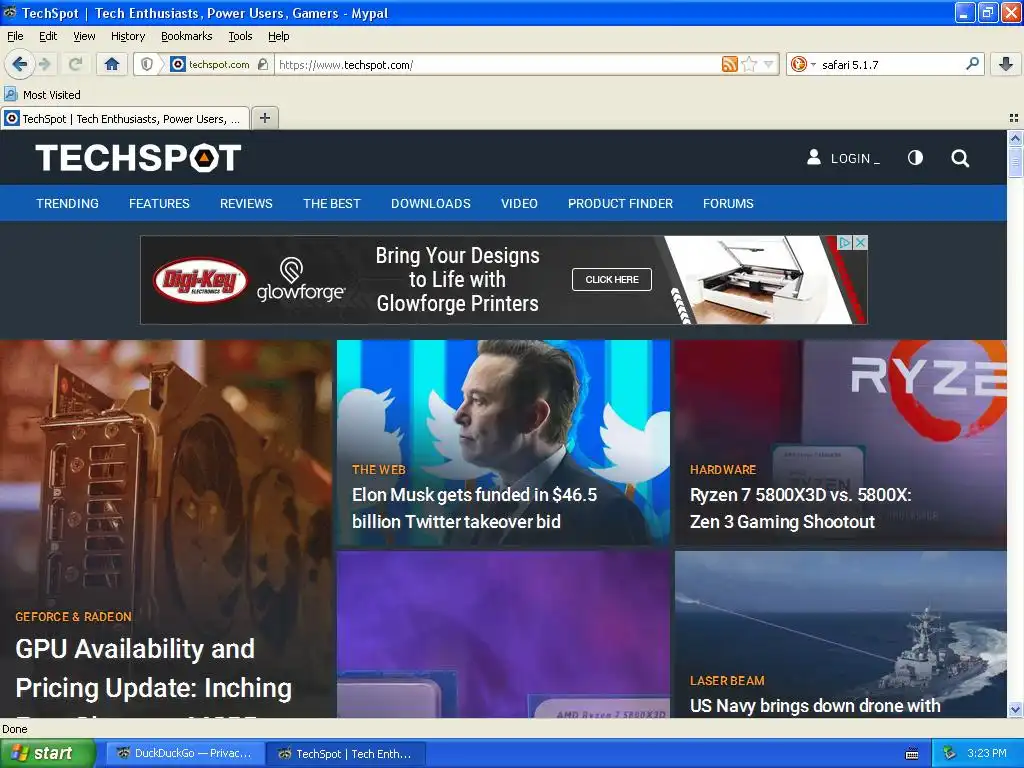This screenshot has height=768, width=1024.
Task: Open the FEATURES nav link
Action: click(159, 204)
